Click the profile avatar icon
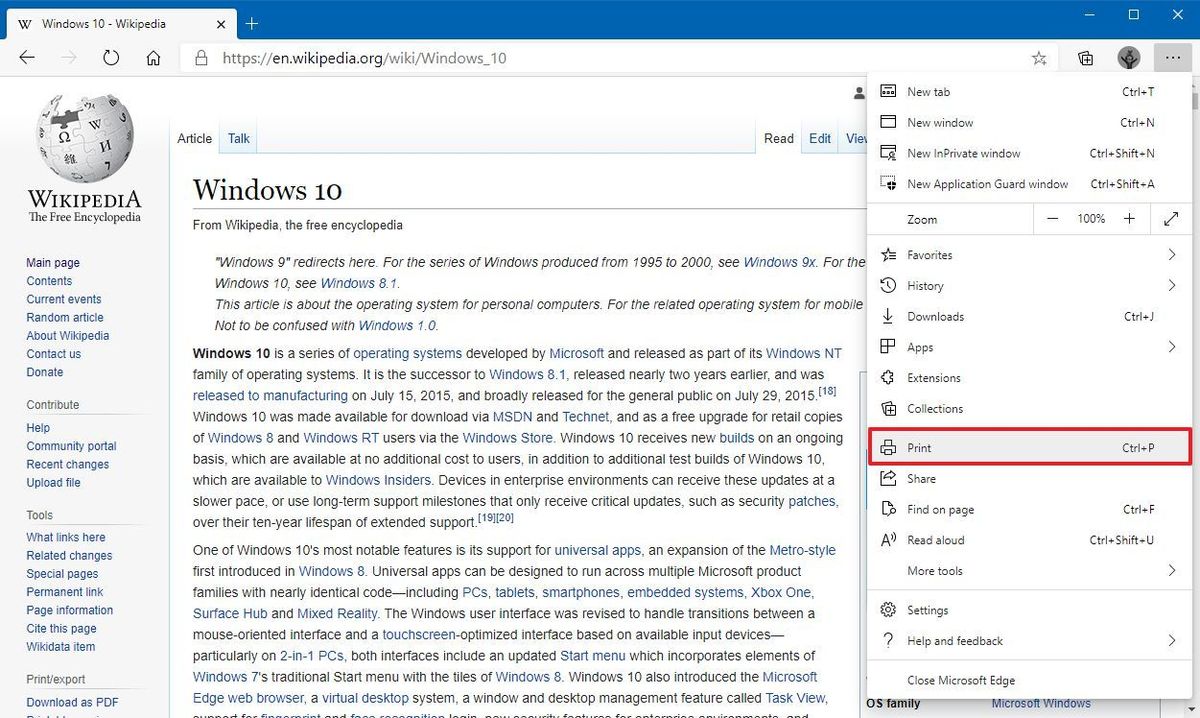 [x=1129, y=58]
